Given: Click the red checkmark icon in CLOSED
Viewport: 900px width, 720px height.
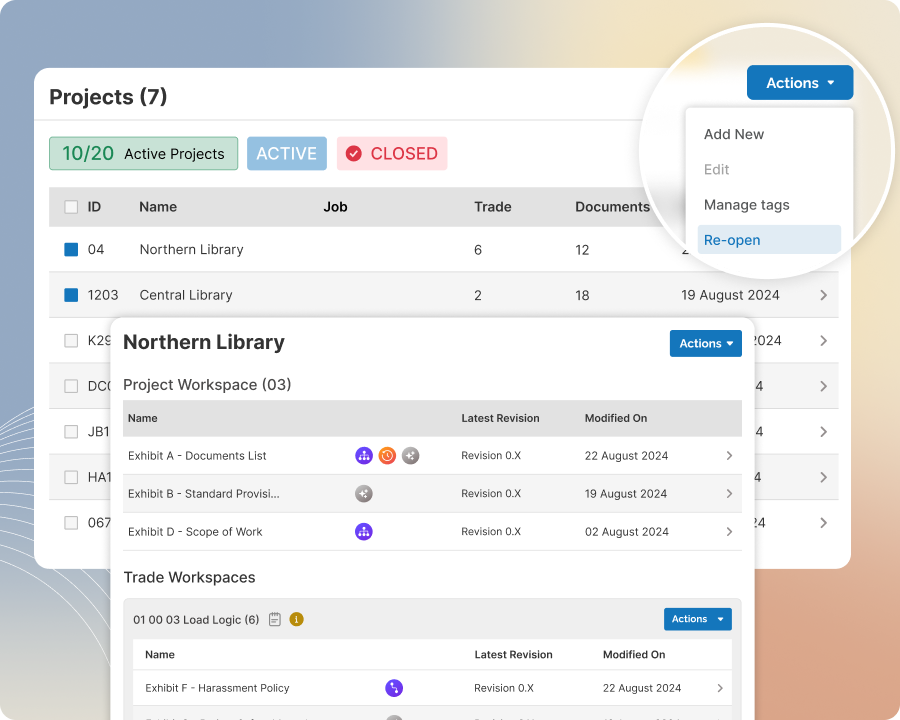Looking at the screenshot, I should point(354,153).
